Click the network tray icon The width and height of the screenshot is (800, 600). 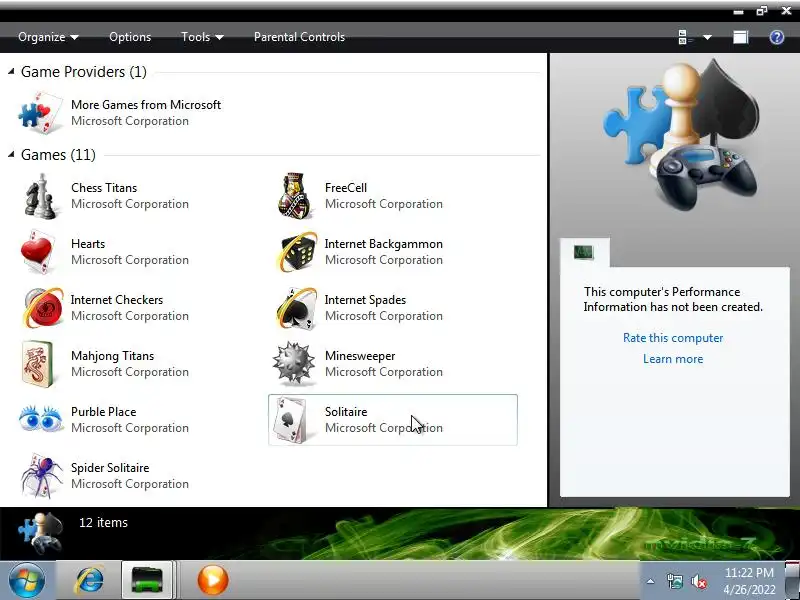click(674, 581)
